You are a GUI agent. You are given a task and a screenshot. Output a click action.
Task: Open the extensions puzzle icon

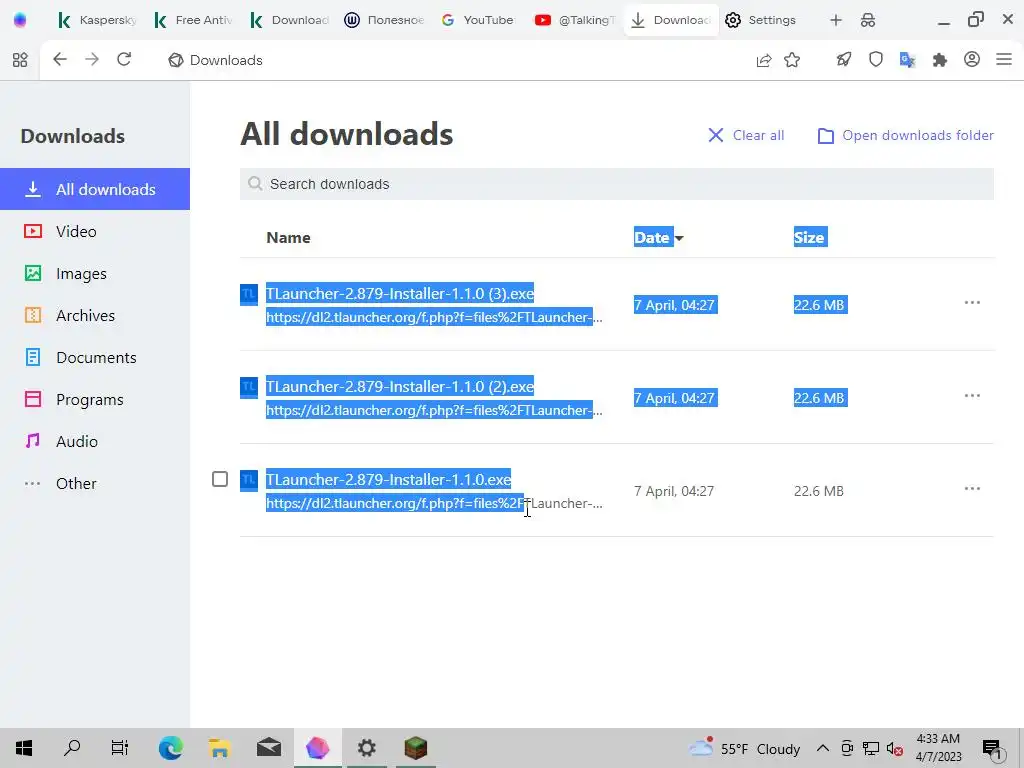(x=940, y=60)
